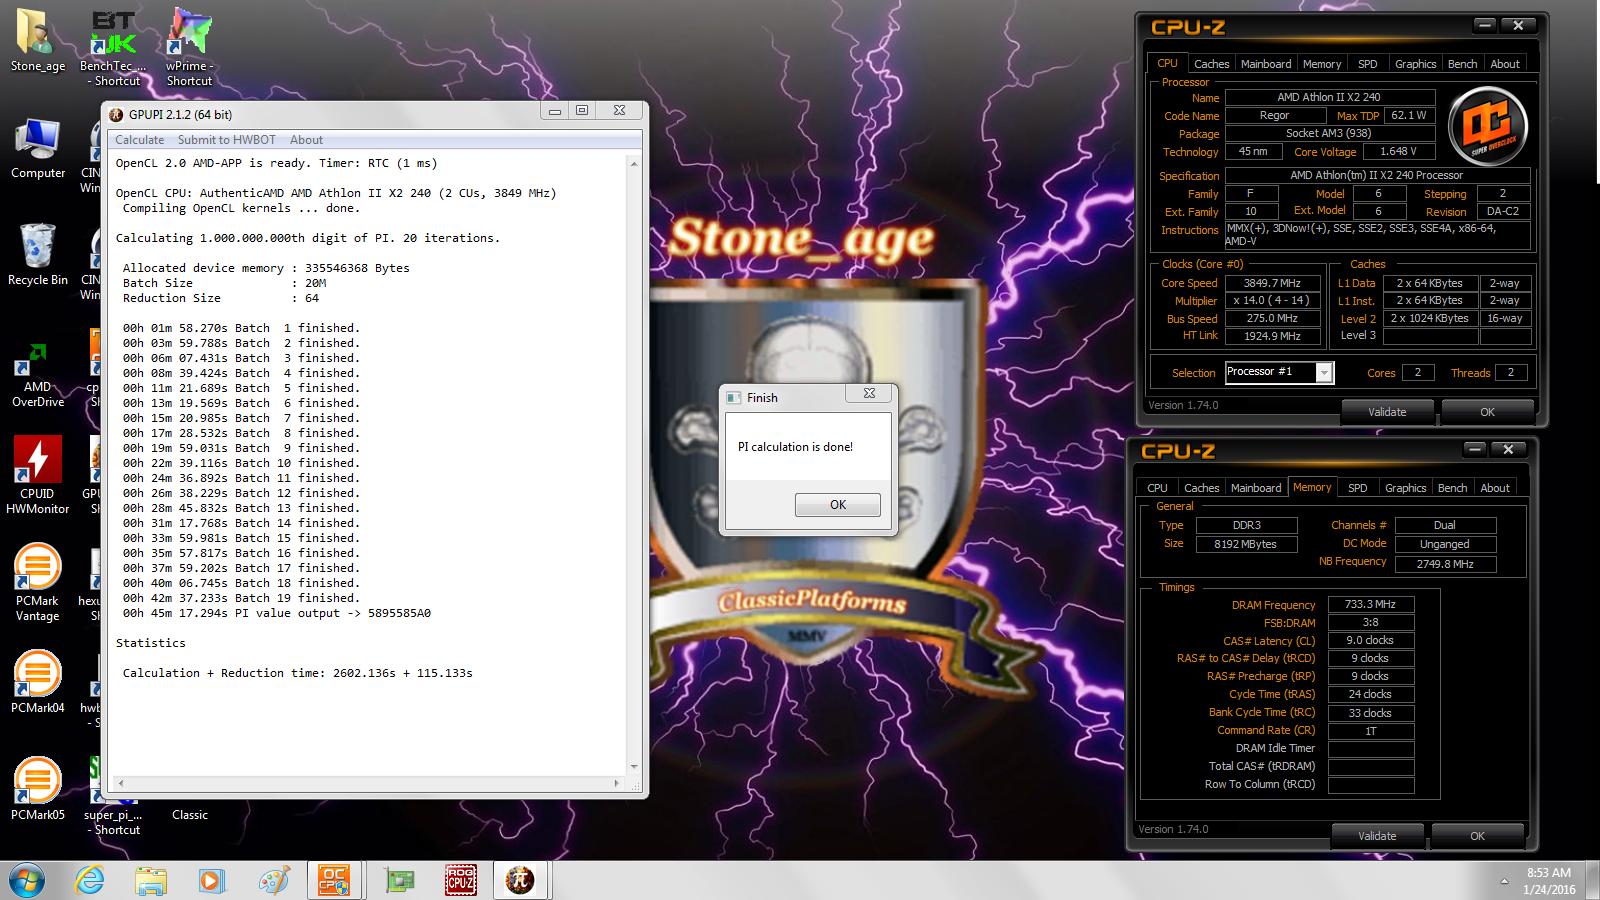Image resolution: width=1600 pixels, height=900 pixels.
Task: Click the processor Name field AMD Athlon II X2 240
Action: (x=1329, y=97)
